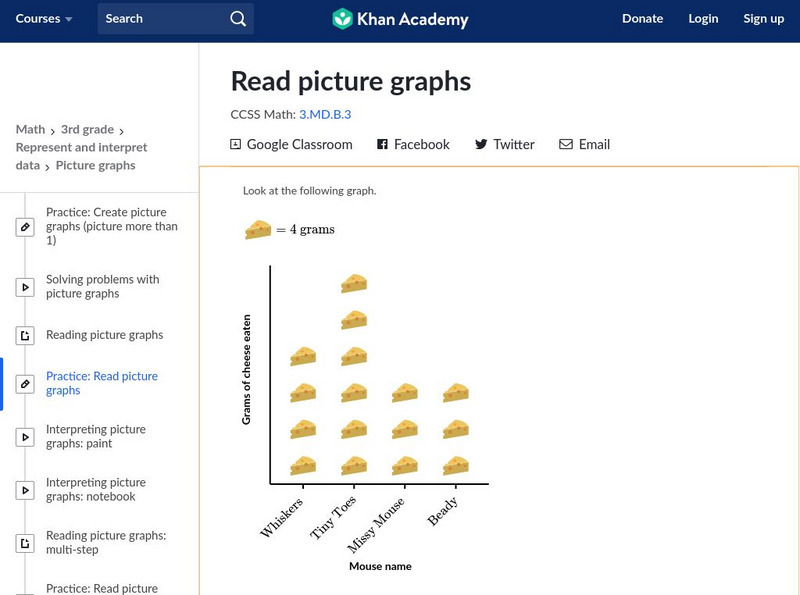Select Interpreting picture graphs: paint lesson

click(95, 436)
